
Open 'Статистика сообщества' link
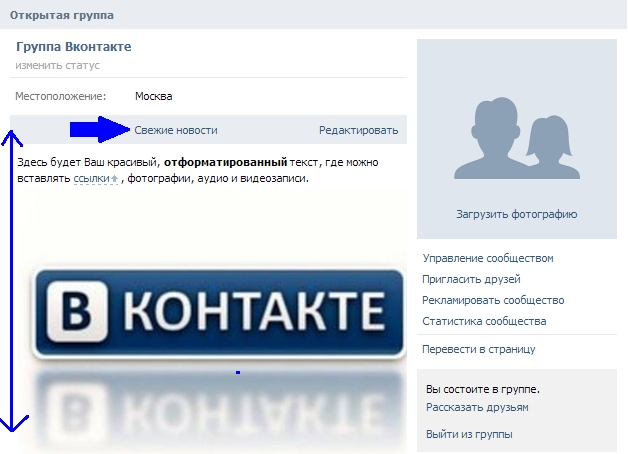tap(484, 321)
